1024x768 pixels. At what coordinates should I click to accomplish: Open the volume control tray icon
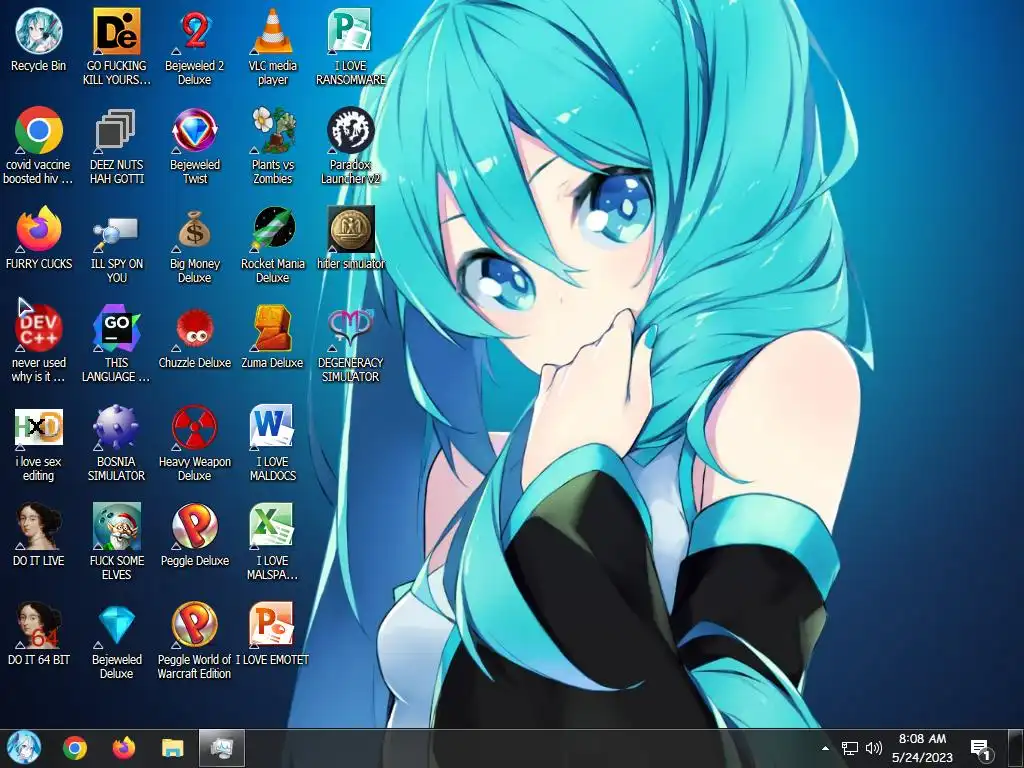[873, 748]
